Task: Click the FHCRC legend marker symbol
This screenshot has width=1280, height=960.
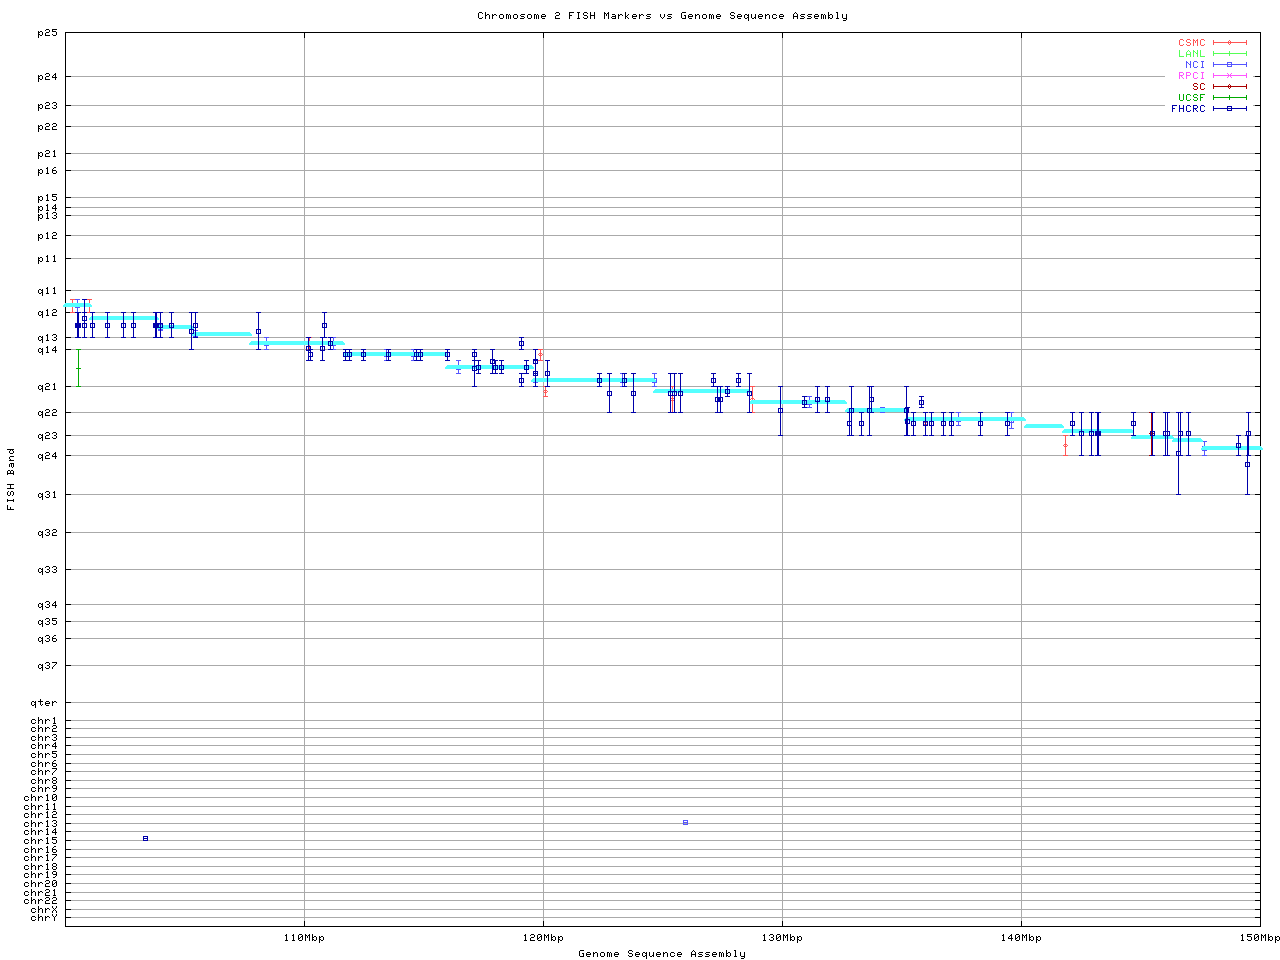Action: 1230,109
